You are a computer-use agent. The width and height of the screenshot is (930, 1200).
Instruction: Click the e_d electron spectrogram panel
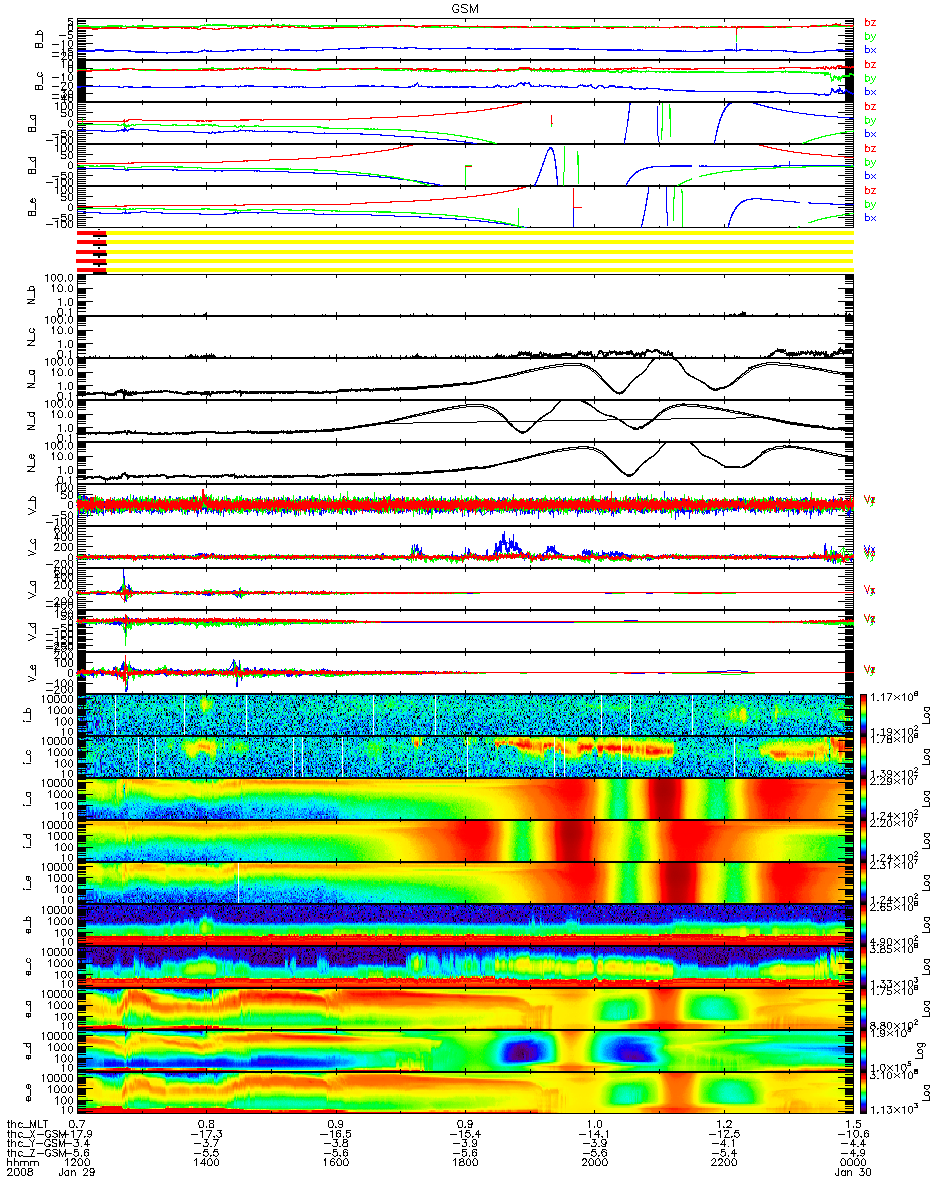coord(465,1050)
